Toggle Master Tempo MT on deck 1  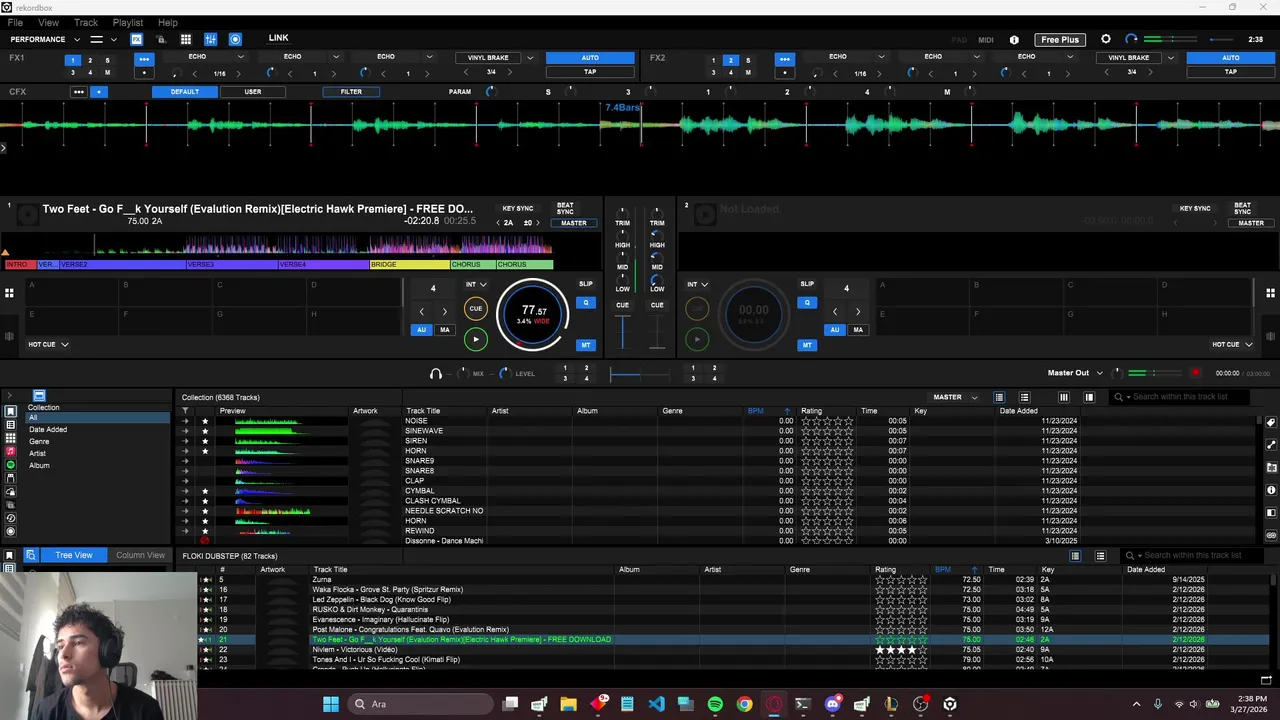click(x=586, y=345)
